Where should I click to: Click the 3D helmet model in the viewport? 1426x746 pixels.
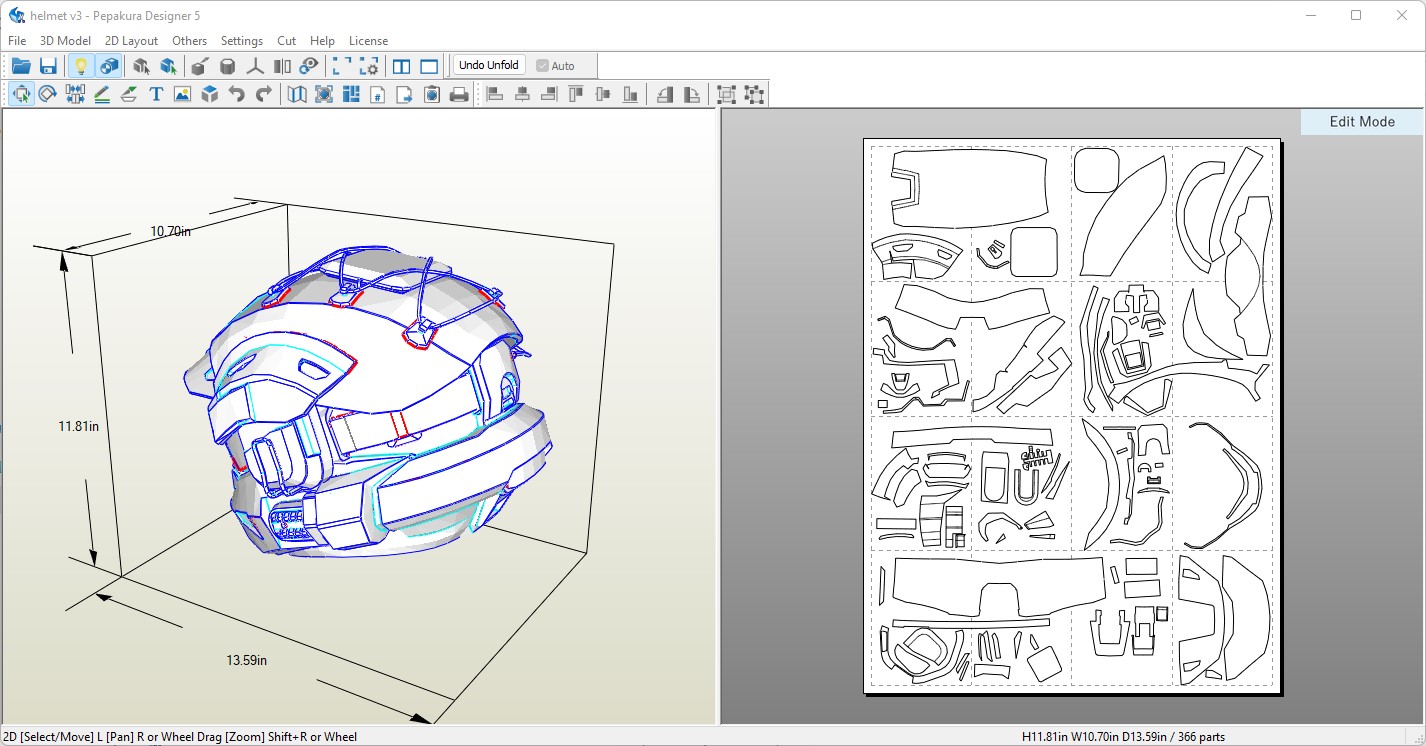tap(370, 400)
